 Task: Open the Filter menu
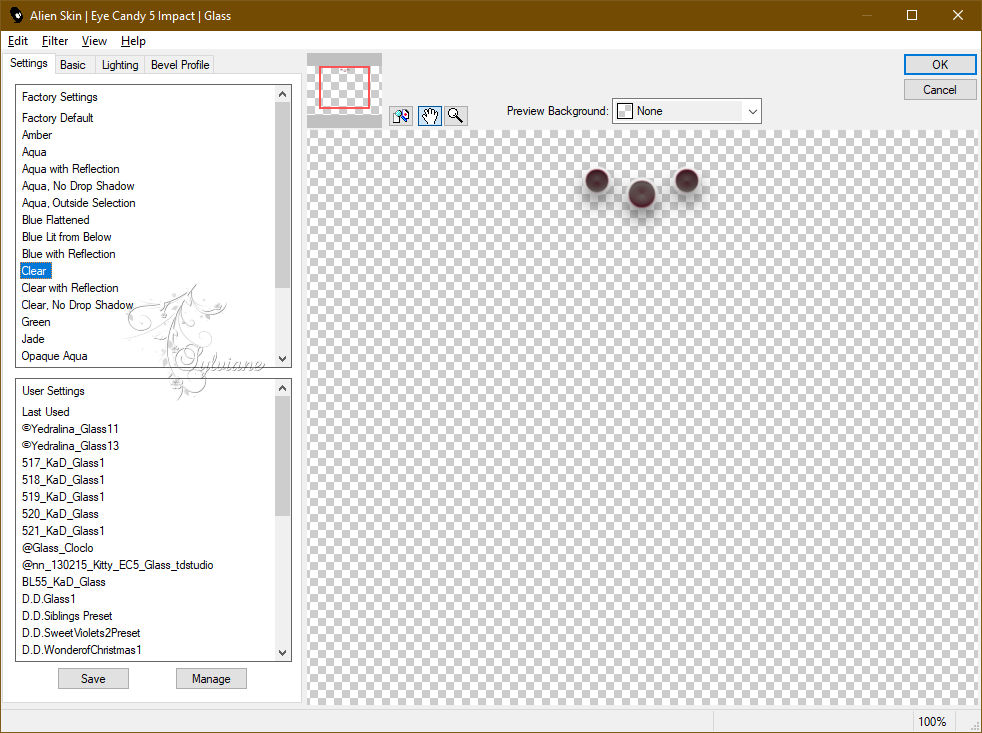click(54, 41)
